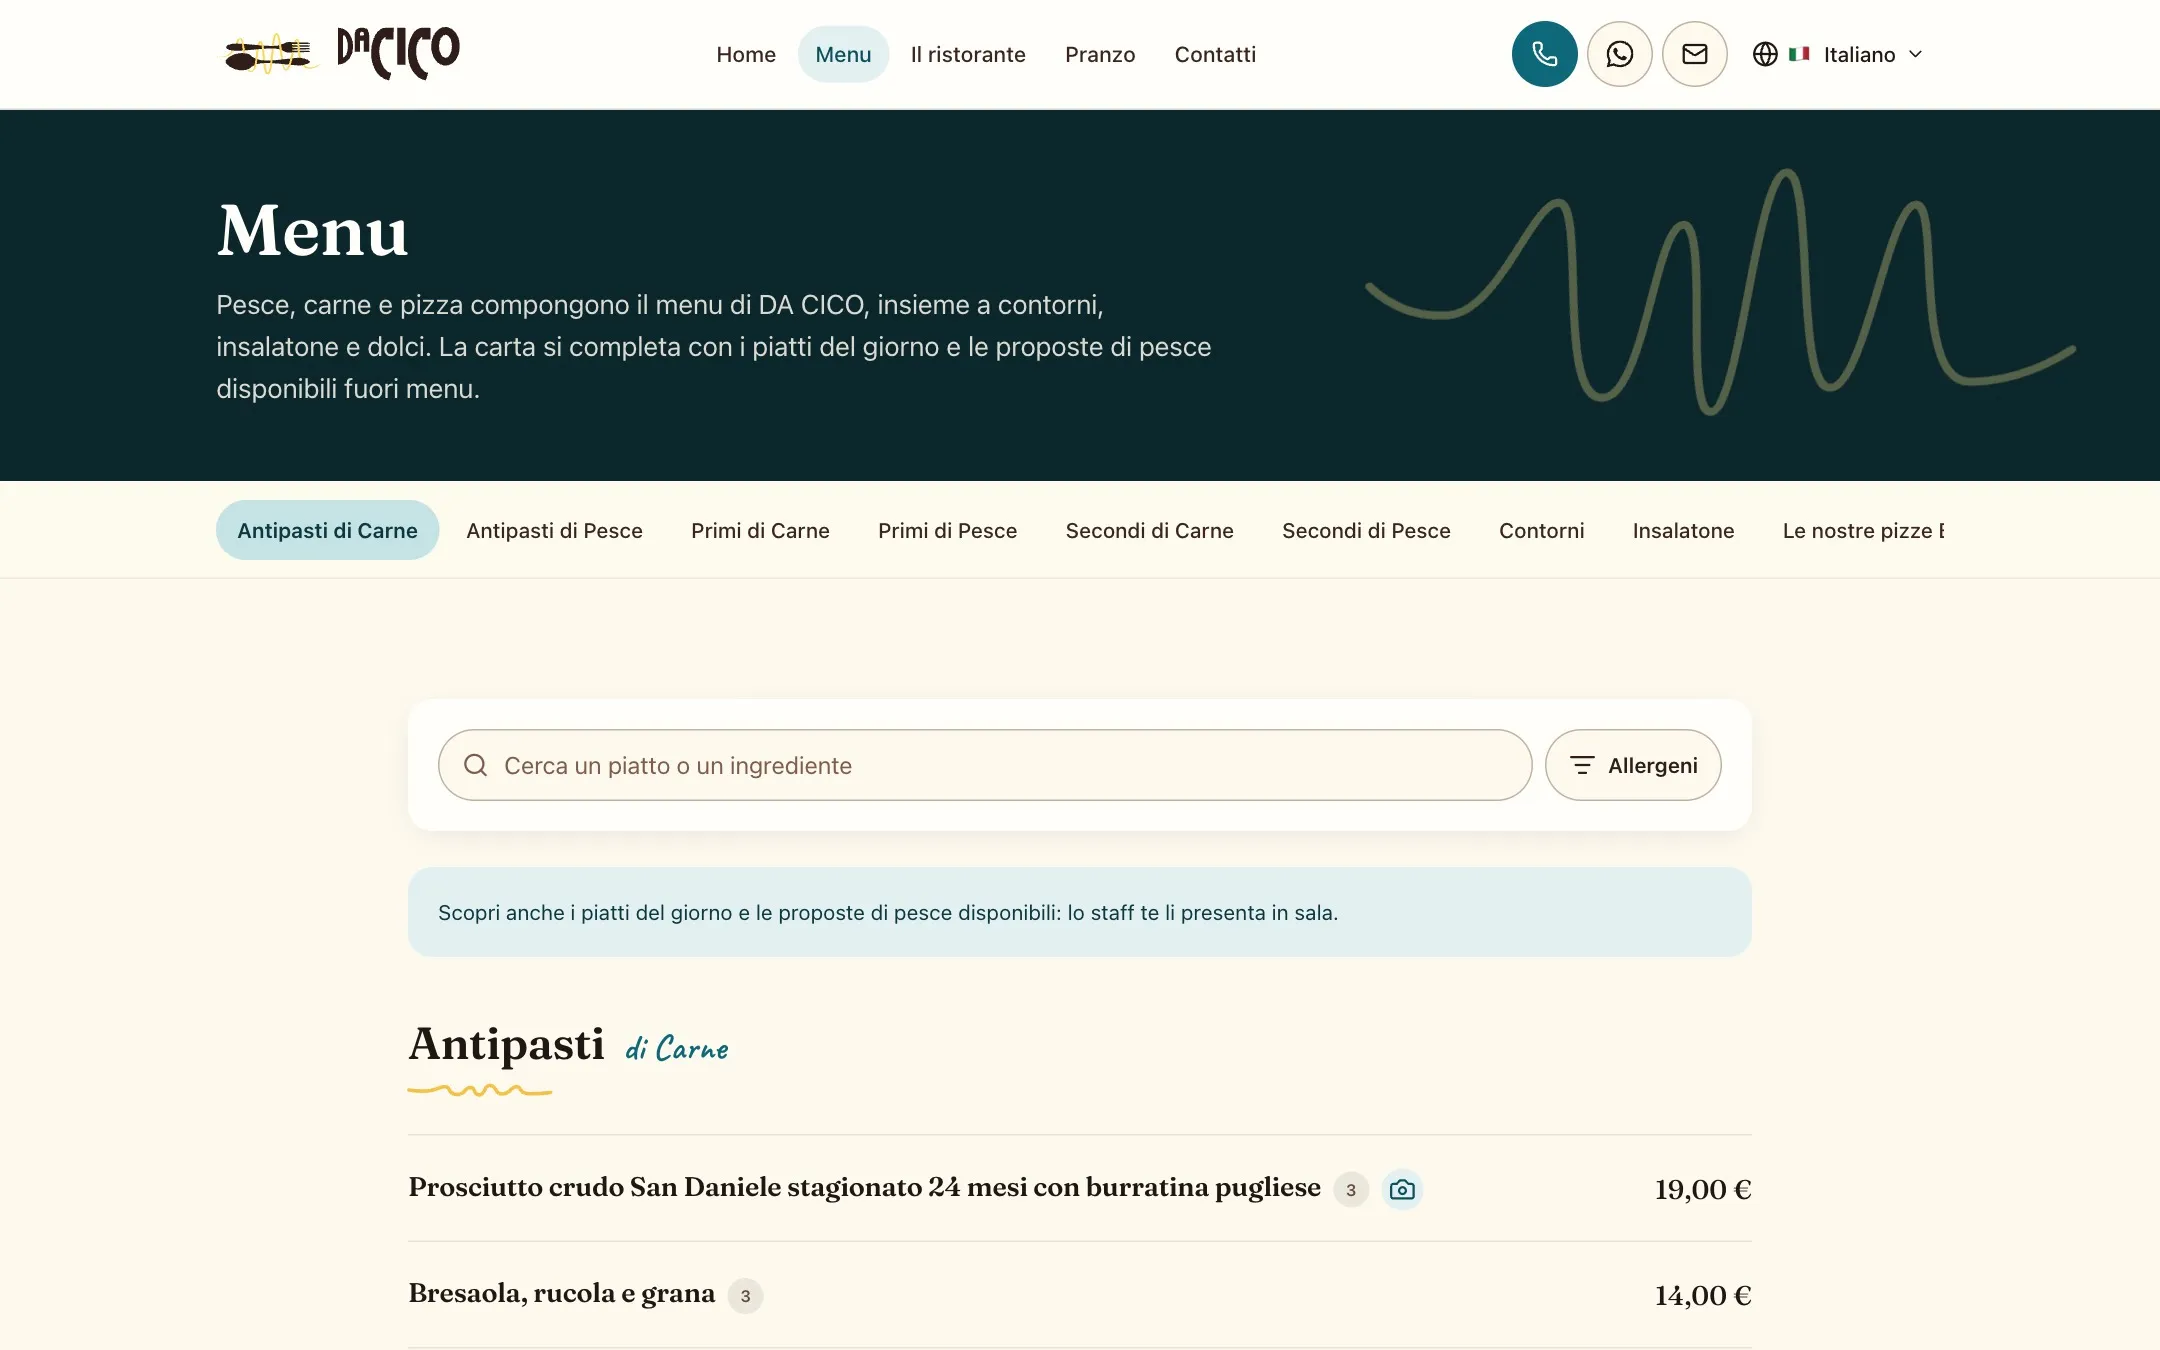Switch to Le nostre pizze tab
Screen dimensions: 2160x1350
1862,530
